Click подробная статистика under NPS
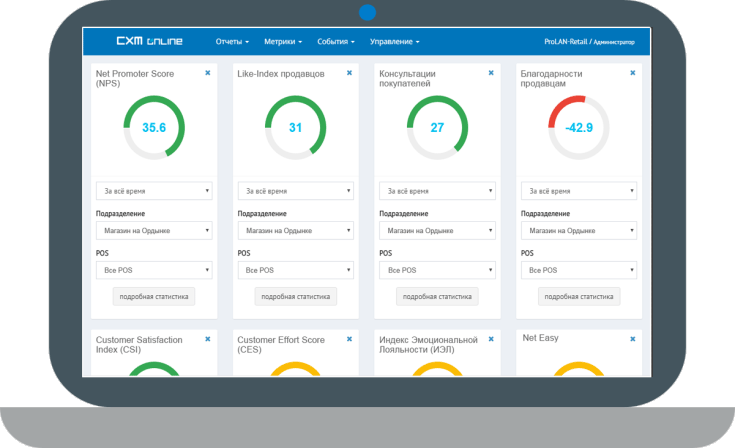Screen dimensions: 735x448 tap(154, 297)
